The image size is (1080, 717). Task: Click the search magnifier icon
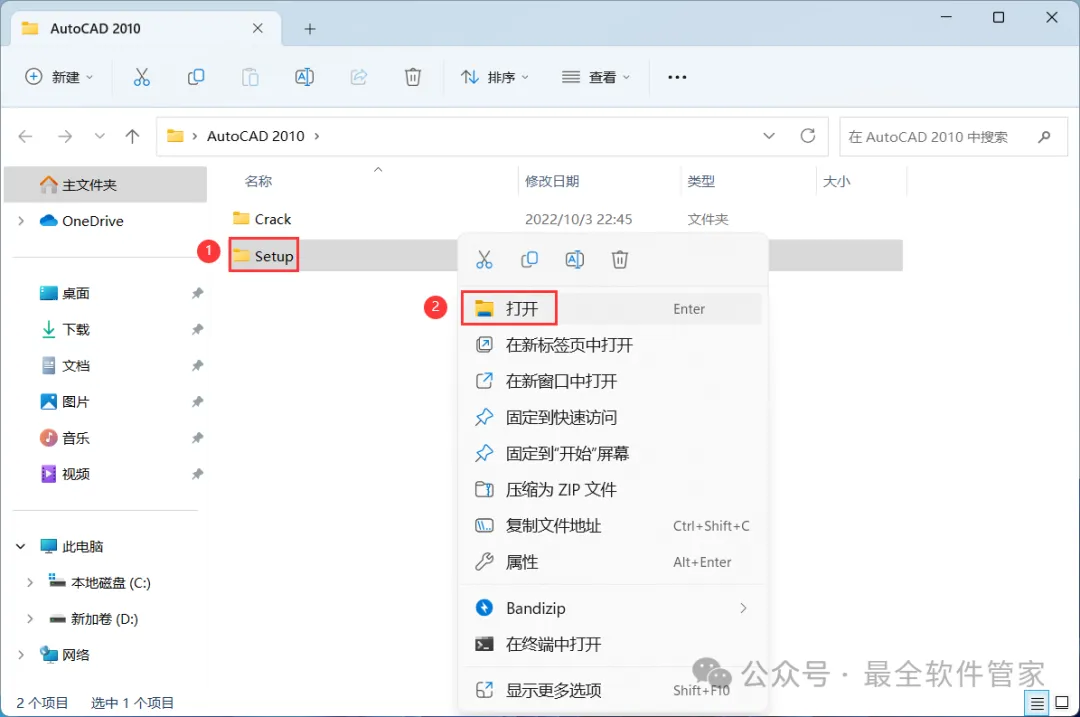click(1044, 136)
